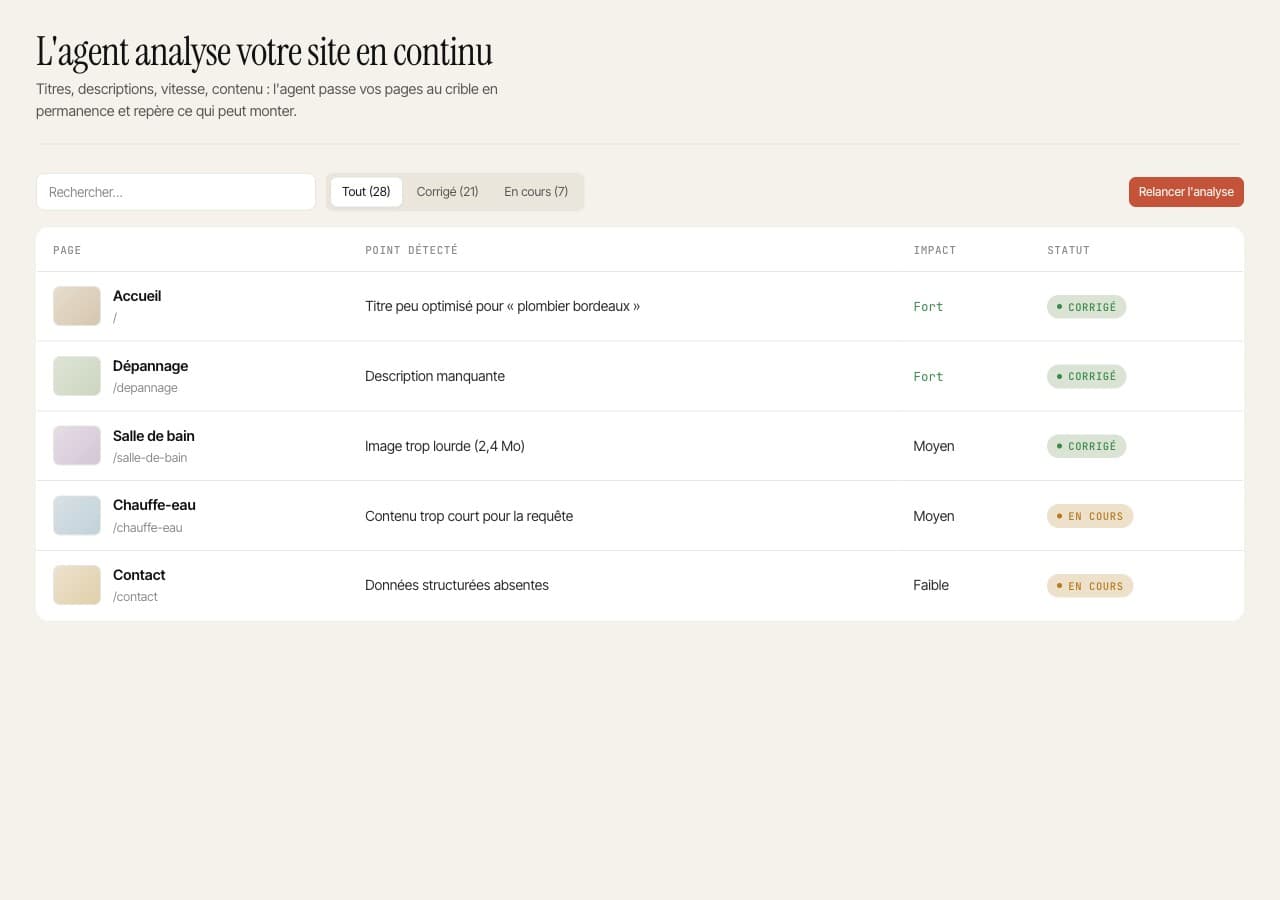Open the Accueil page thumbnail
The image size is (1280, 900).
point(77,306)
